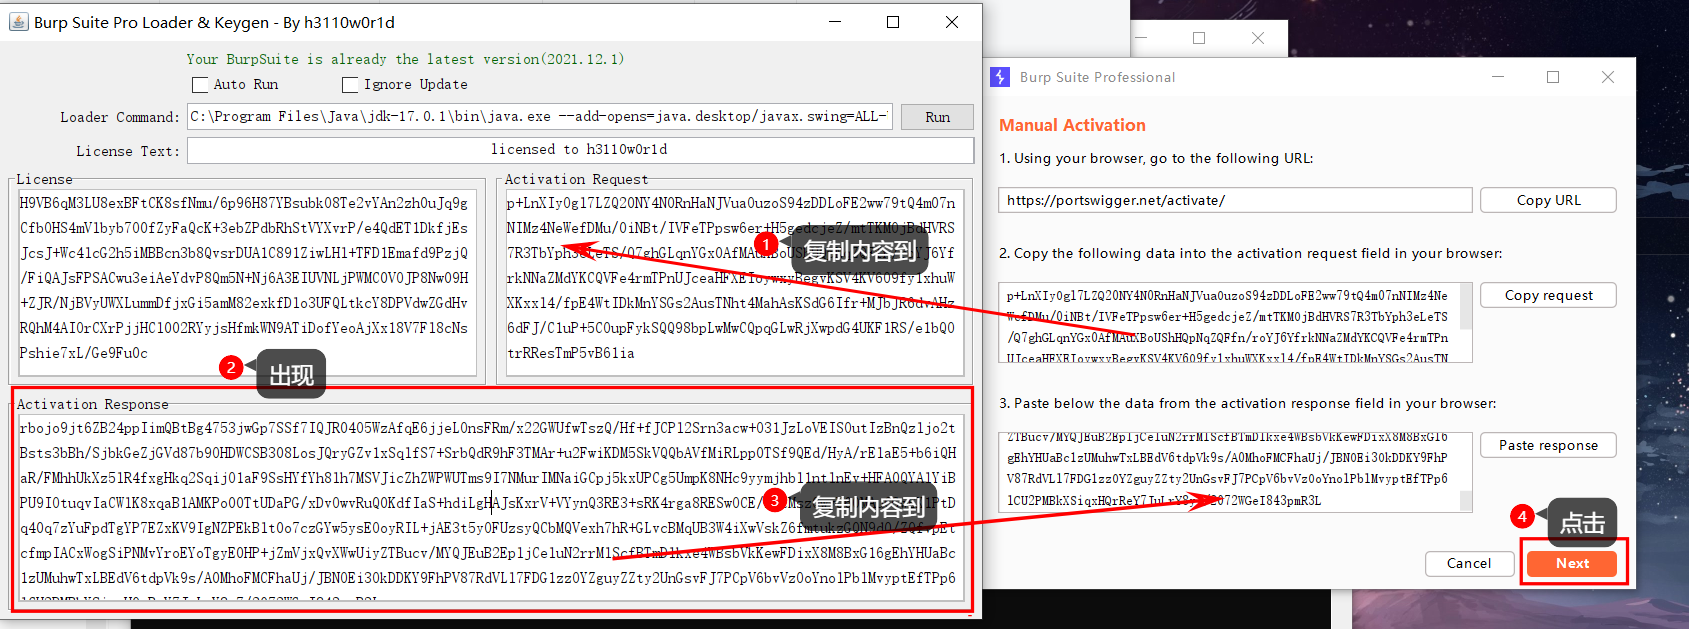Close the Loader & Keygen window
The width and height of the screenshot is (1689, 629).
[952, 22]
